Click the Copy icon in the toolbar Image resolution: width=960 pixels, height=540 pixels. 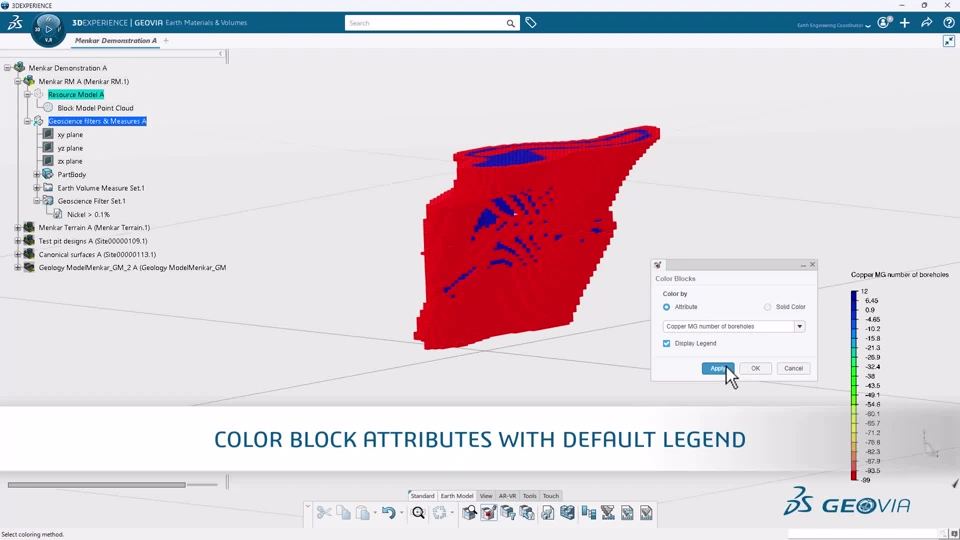coord(343,512)
